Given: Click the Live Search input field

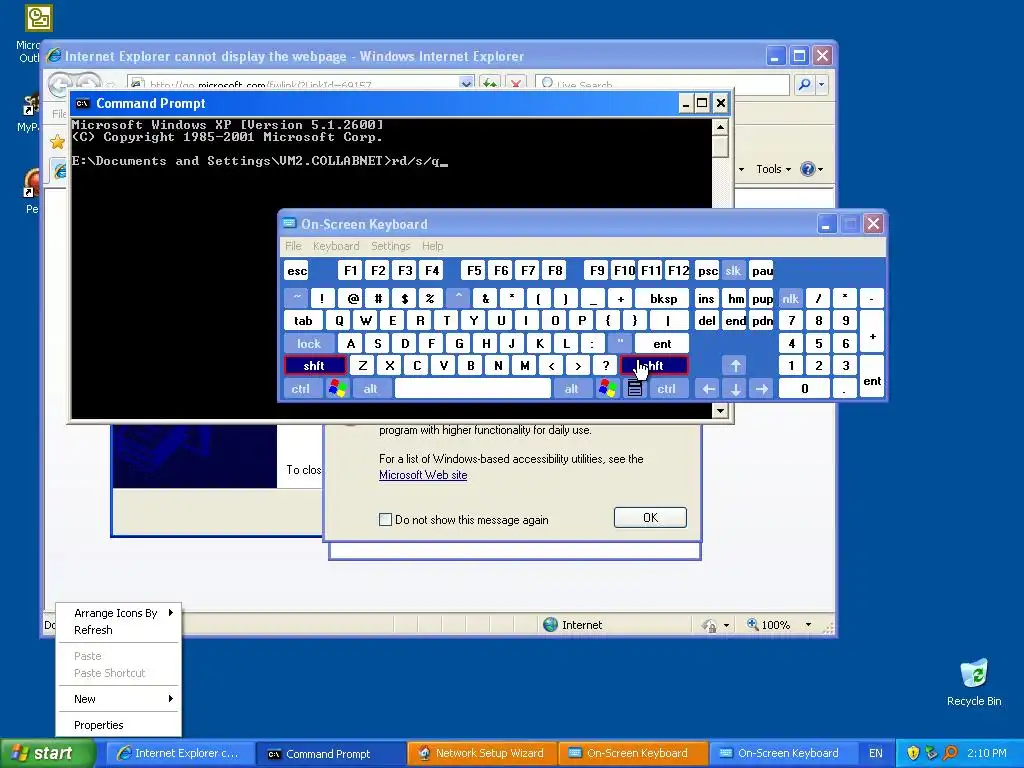Looking at the screenshot, I should (x=663, y=84).
